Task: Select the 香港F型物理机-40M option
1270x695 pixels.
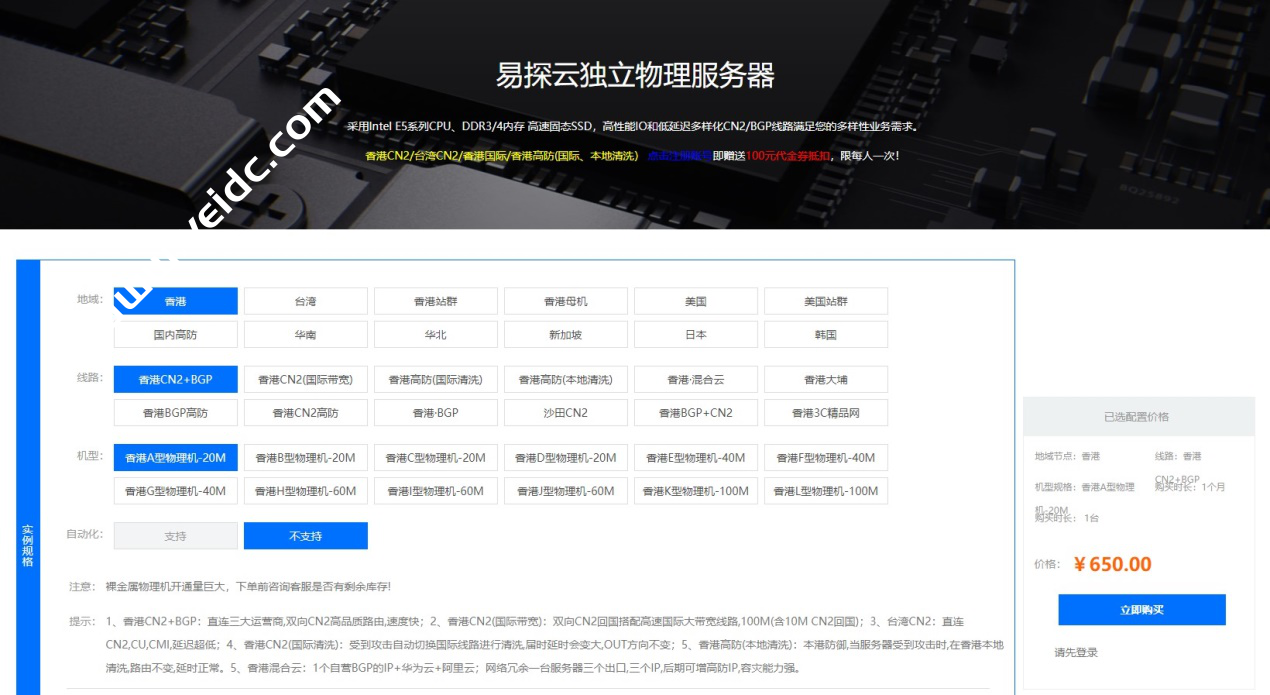Action: point(826,457)
